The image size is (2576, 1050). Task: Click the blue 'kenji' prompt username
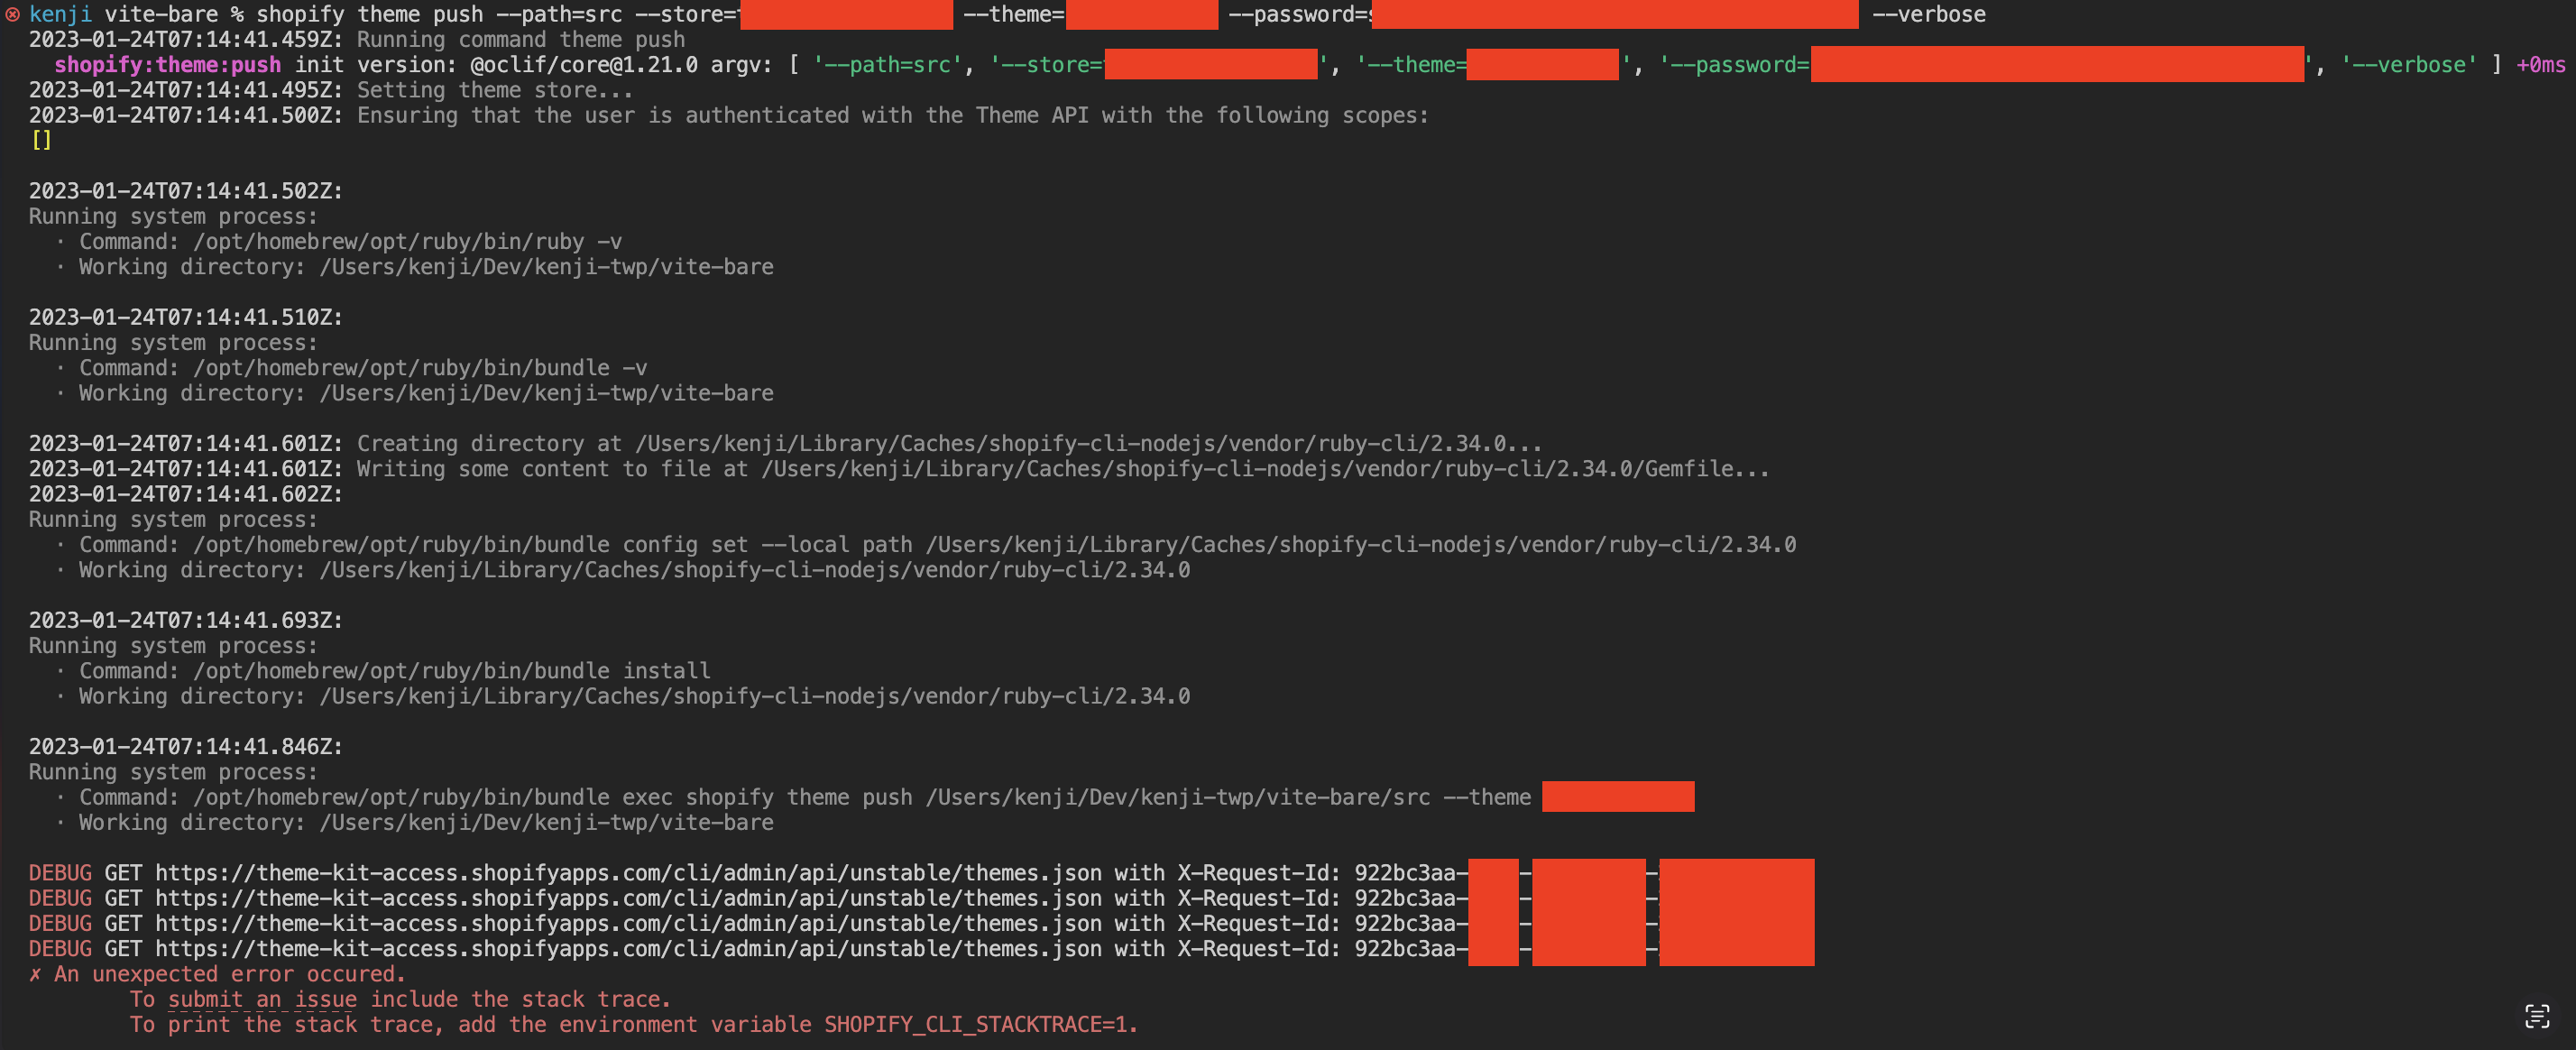point(60,15)
